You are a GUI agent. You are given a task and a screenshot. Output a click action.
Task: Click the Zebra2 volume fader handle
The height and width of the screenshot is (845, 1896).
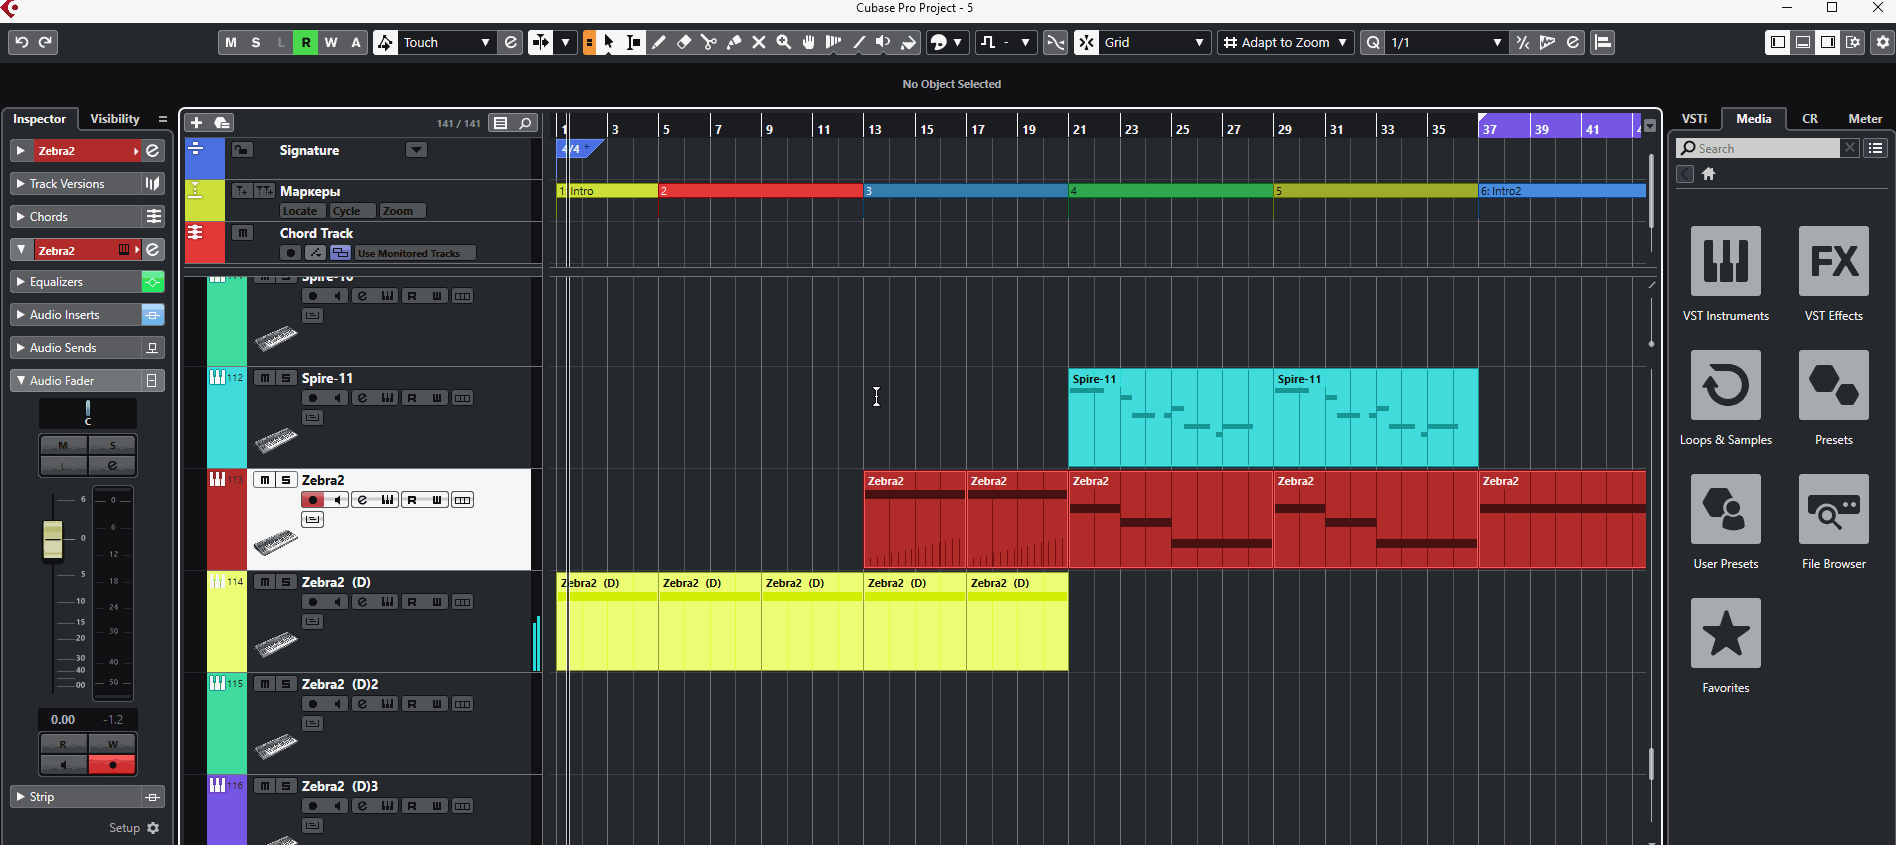53,540
